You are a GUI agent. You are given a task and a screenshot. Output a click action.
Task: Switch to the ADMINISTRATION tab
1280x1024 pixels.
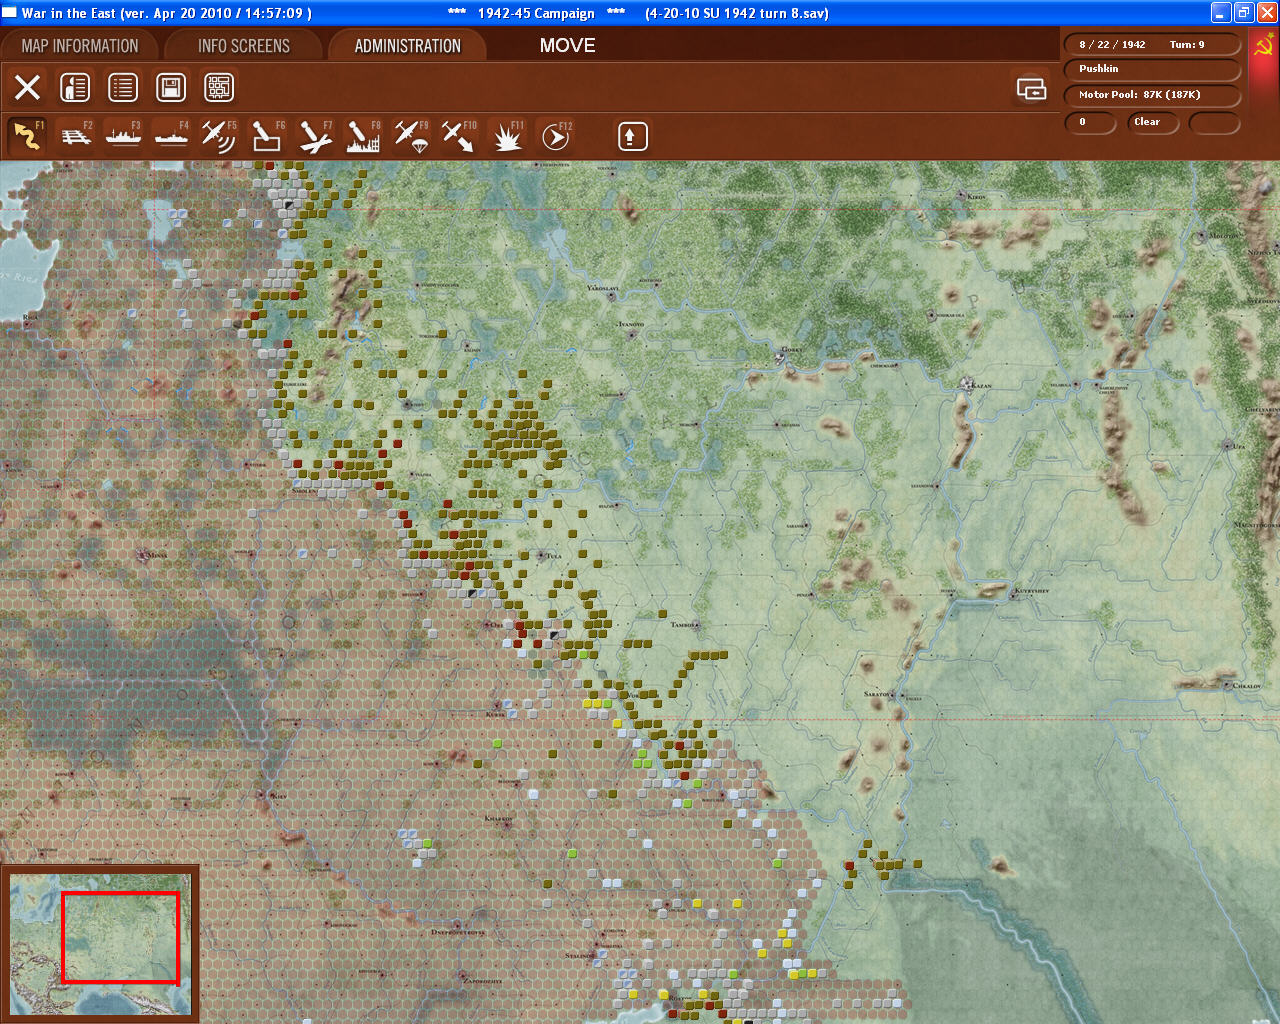408,46
